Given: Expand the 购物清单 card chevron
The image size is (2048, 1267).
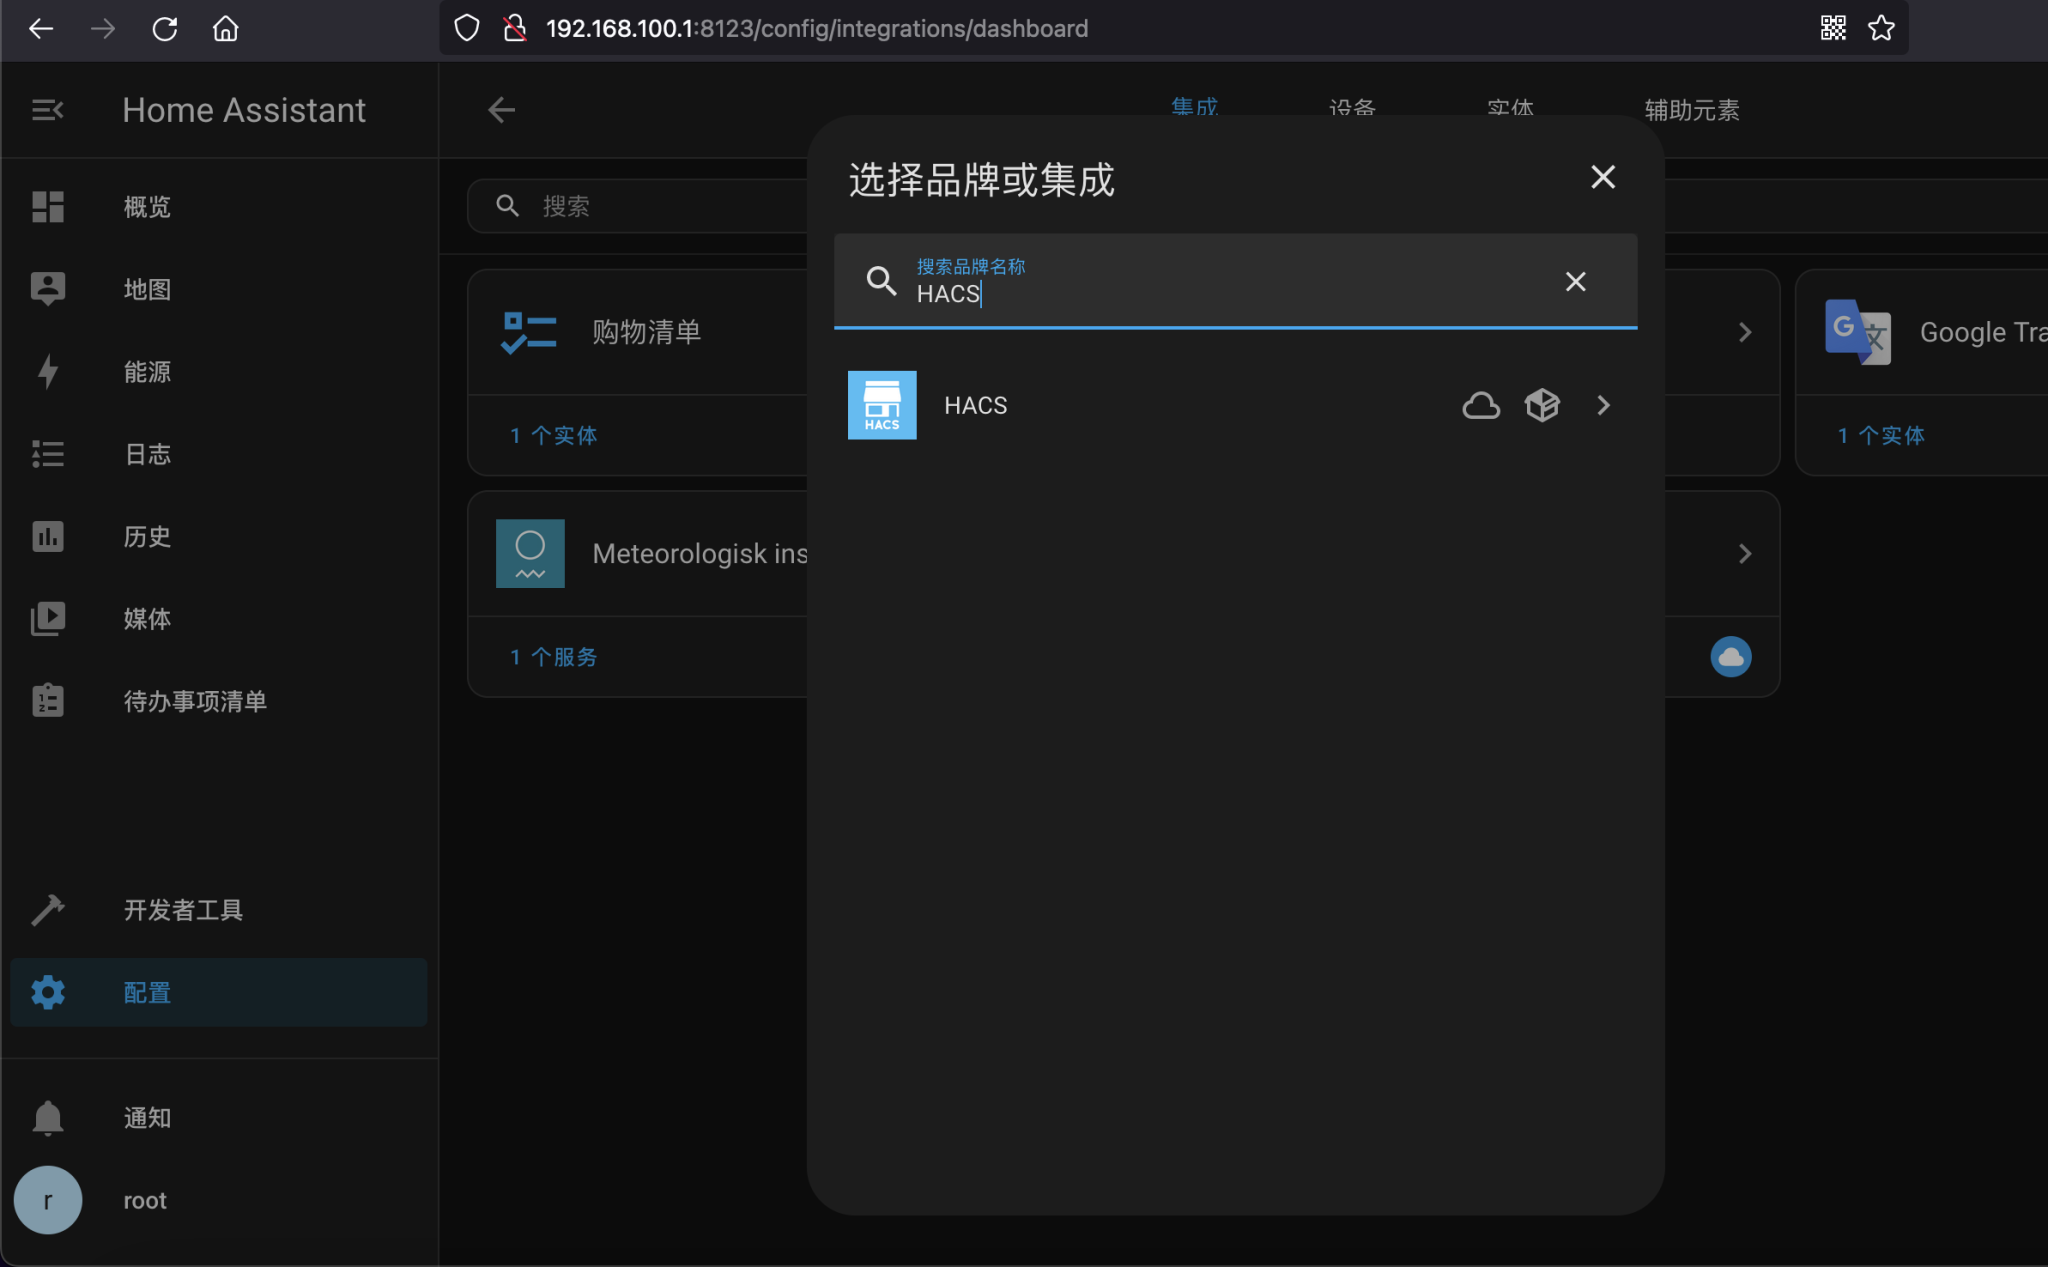Looking at the screenshot, I should pyautogui.click(x=1745, y=331).
